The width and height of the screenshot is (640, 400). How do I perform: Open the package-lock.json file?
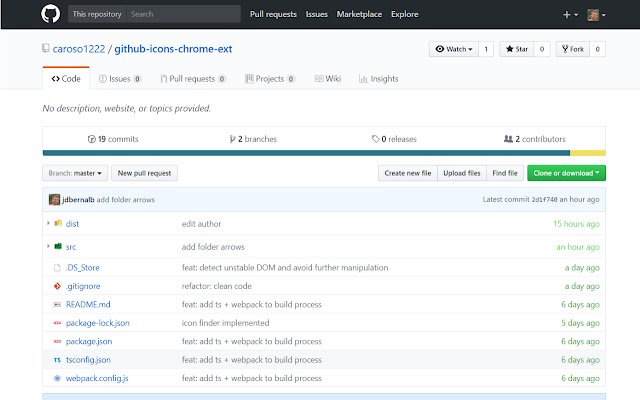point(98,323)
